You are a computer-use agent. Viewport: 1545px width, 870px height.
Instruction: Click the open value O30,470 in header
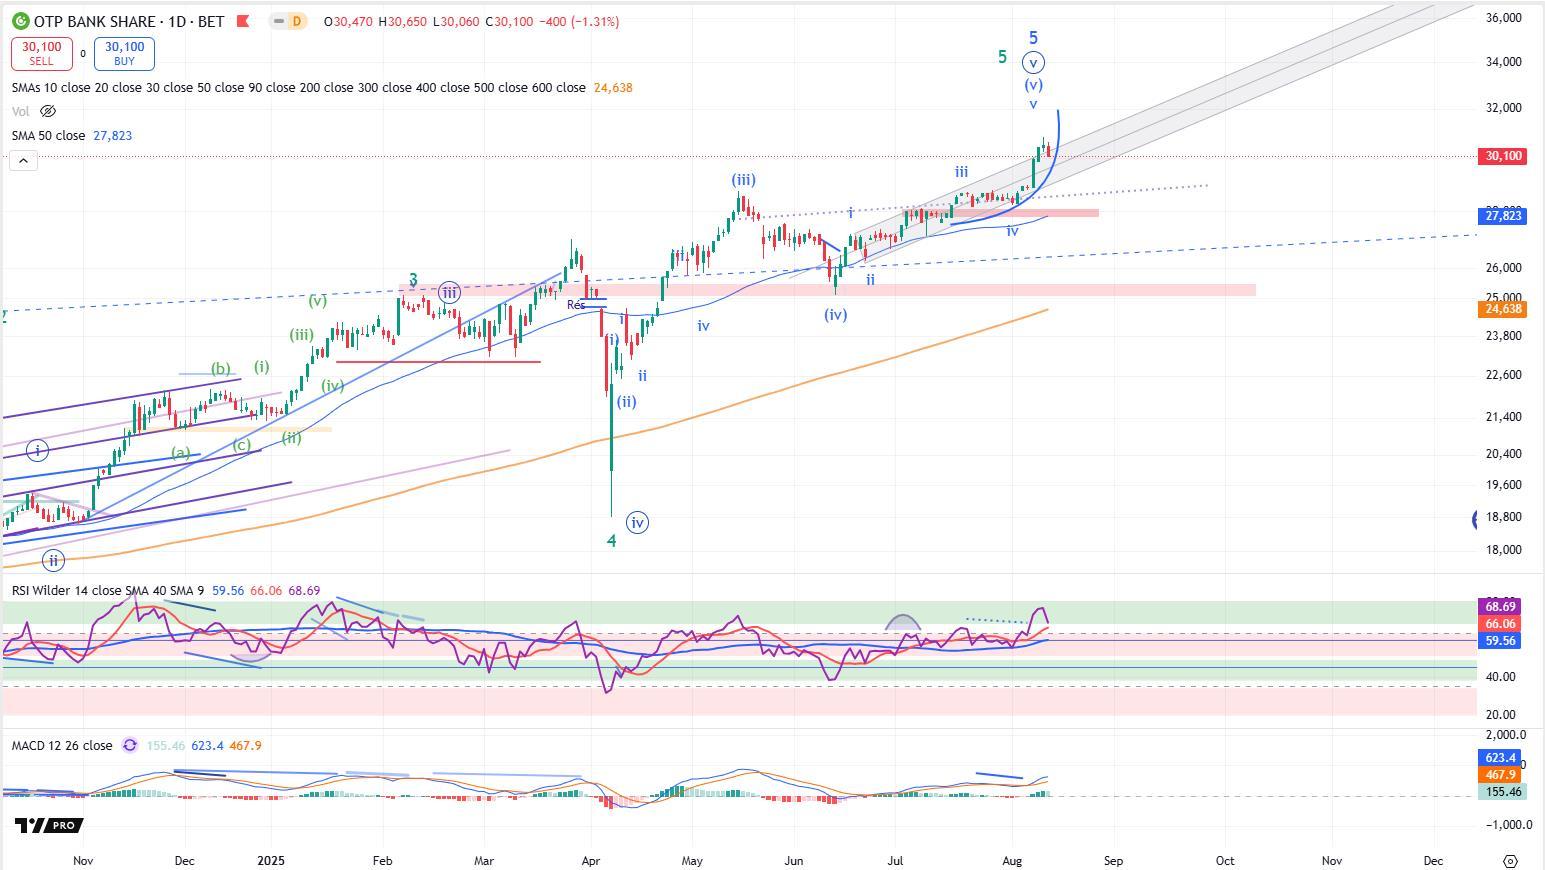(x=349, y=21)
